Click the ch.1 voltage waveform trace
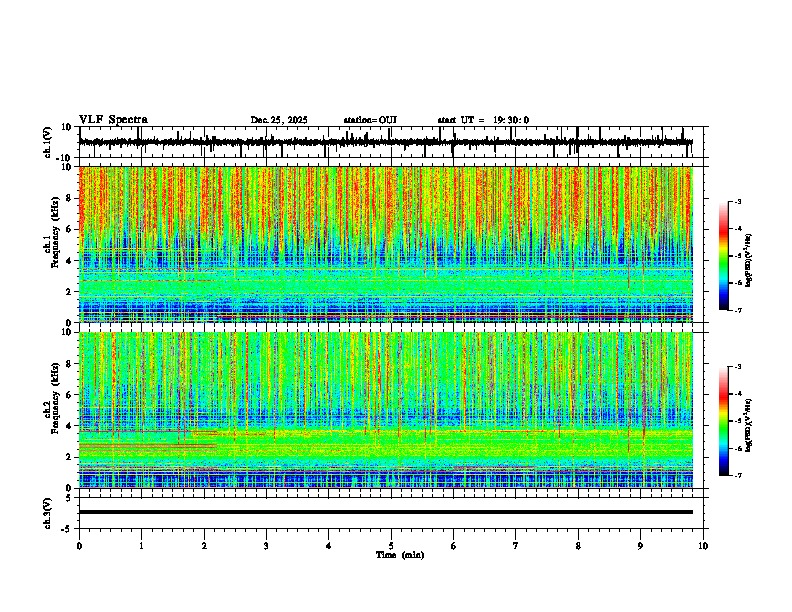This screenshot has height=612, width=792. [385, 142]
